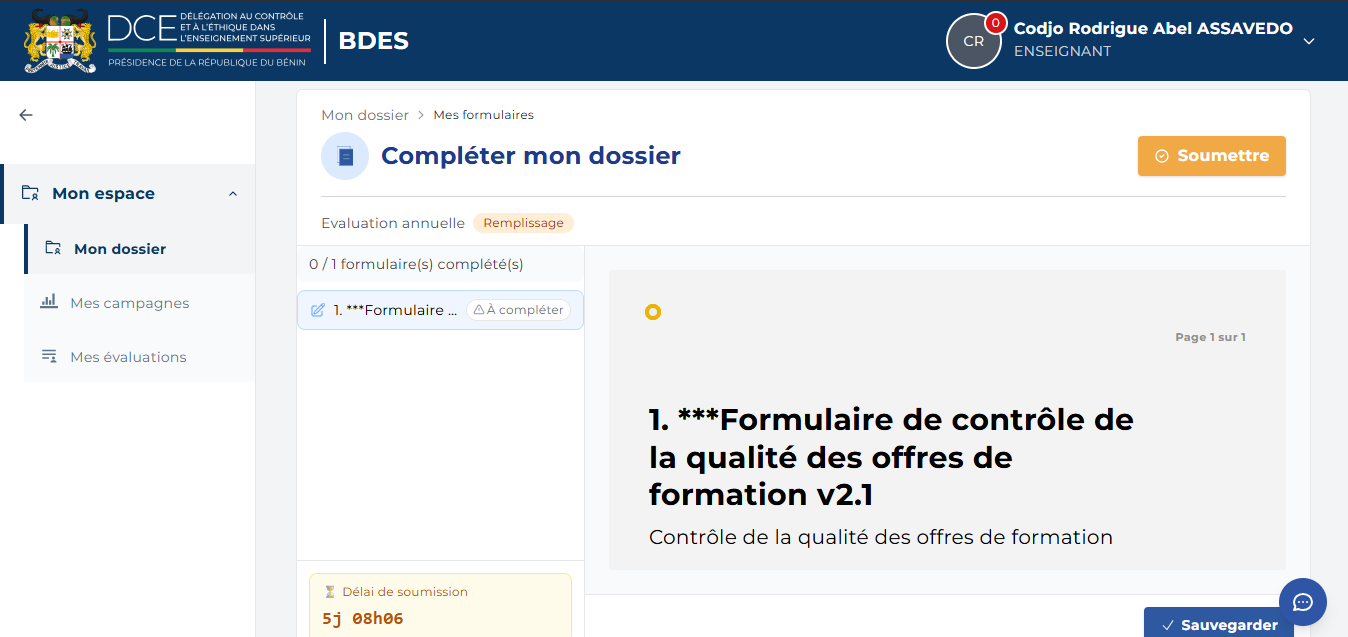1348x637 pixels.
Task: Click the yellow progress step circle
Action: coord(653,312)
